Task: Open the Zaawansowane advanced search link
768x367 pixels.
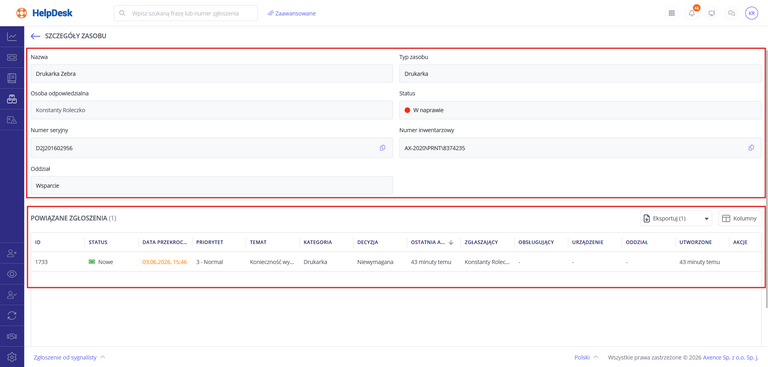Action: tap(291, 13)
